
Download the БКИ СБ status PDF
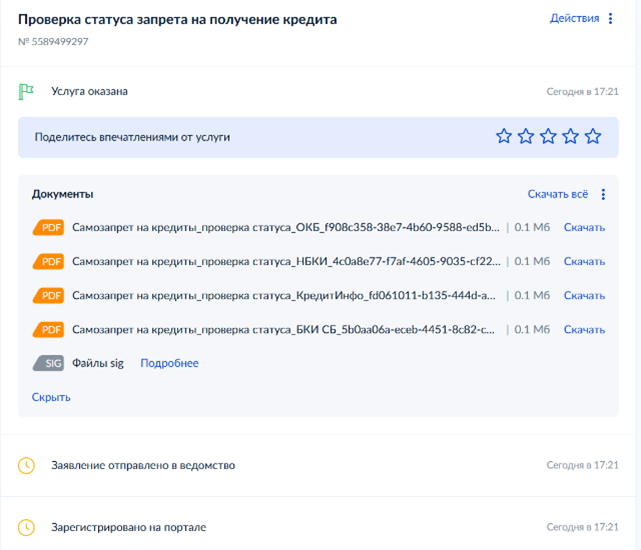pos(584,330)
